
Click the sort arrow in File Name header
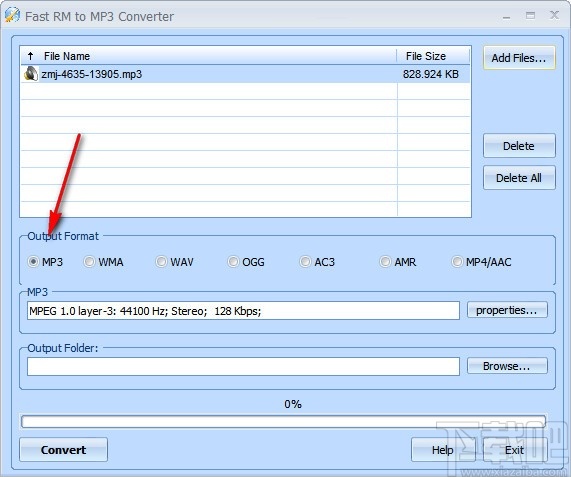tap(30, 56)
